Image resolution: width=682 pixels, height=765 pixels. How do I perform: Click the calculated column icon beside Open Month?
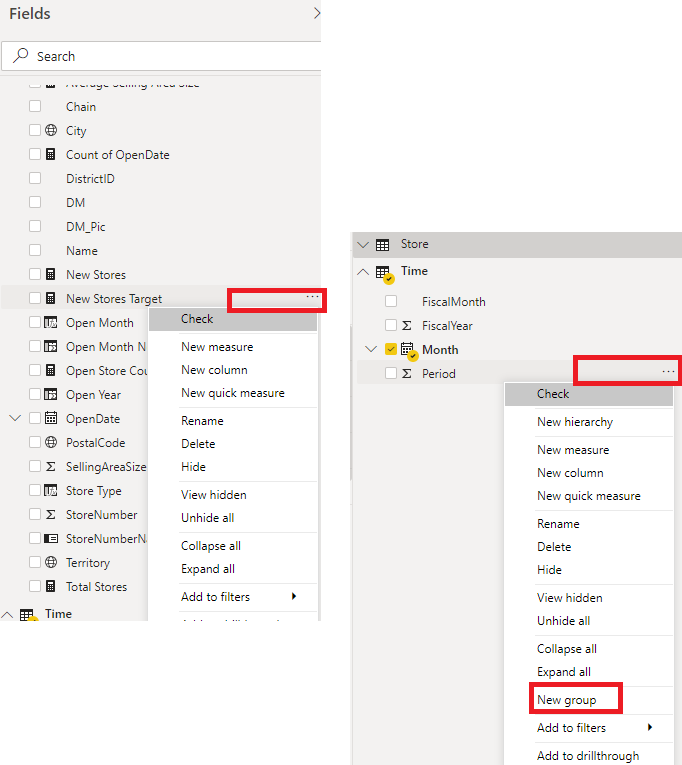[51, 322]
